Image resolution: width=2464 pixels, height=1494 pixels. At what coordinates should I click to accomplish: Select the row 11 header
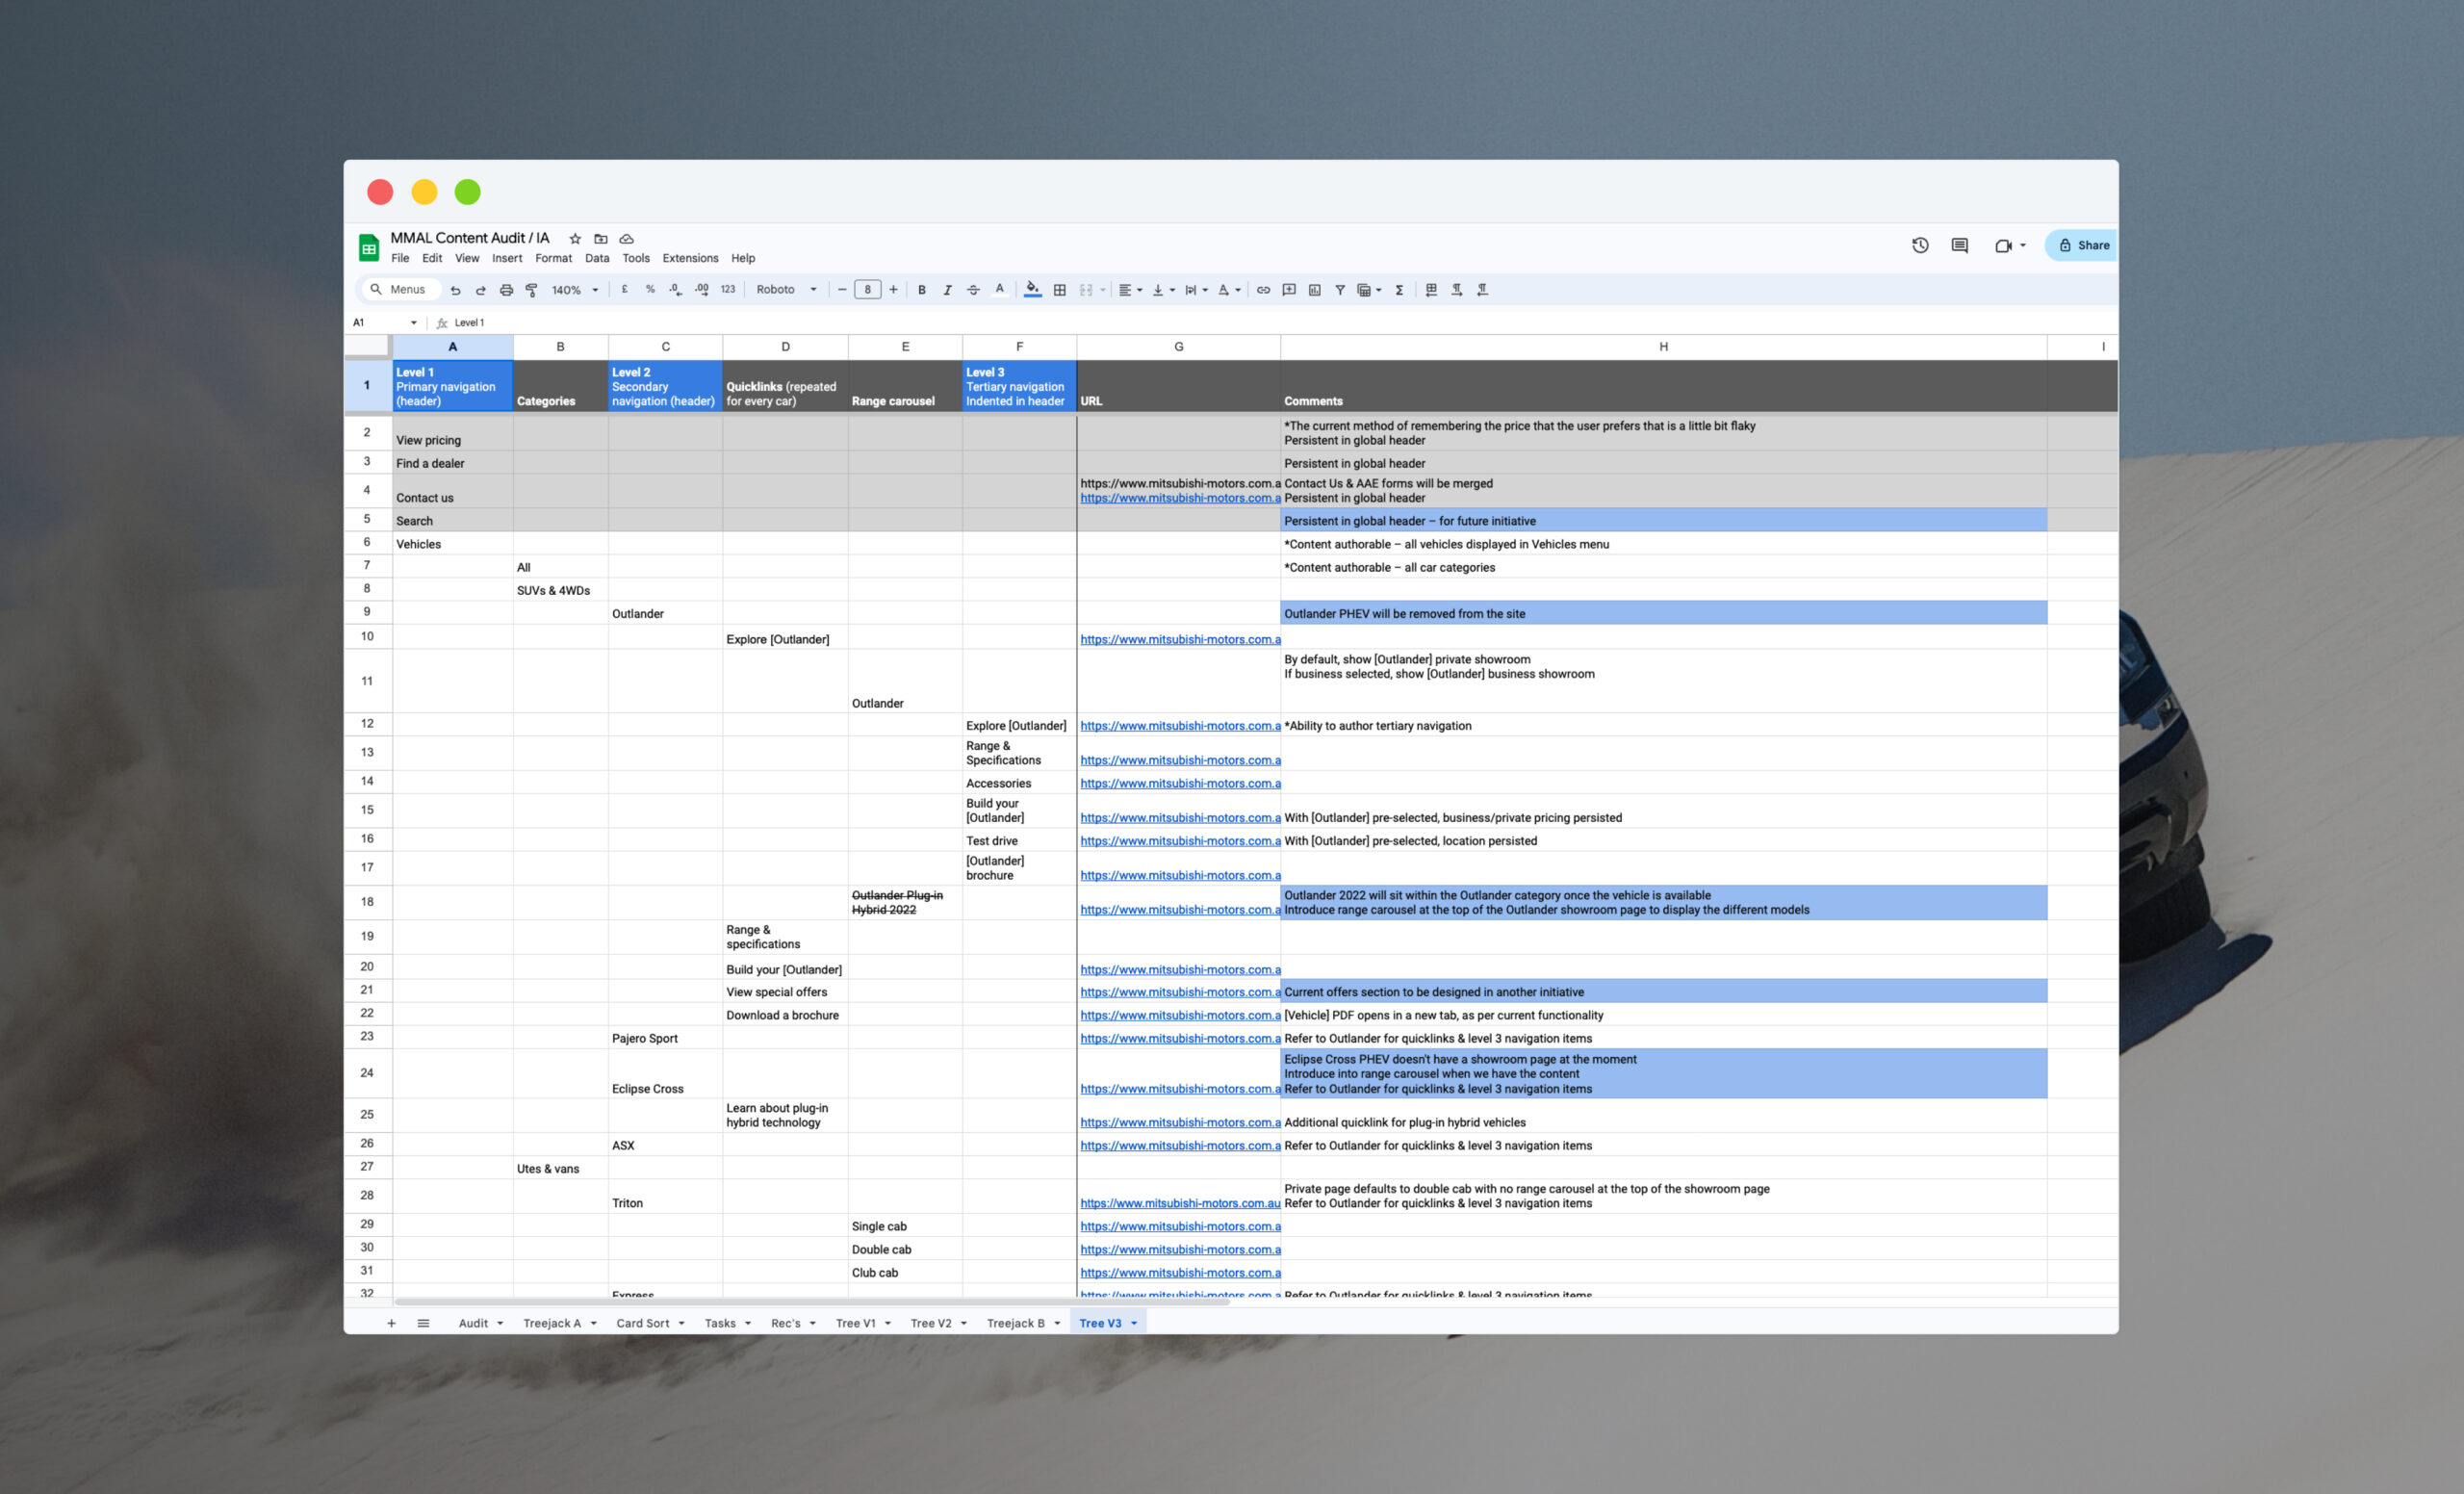[367, 681]
